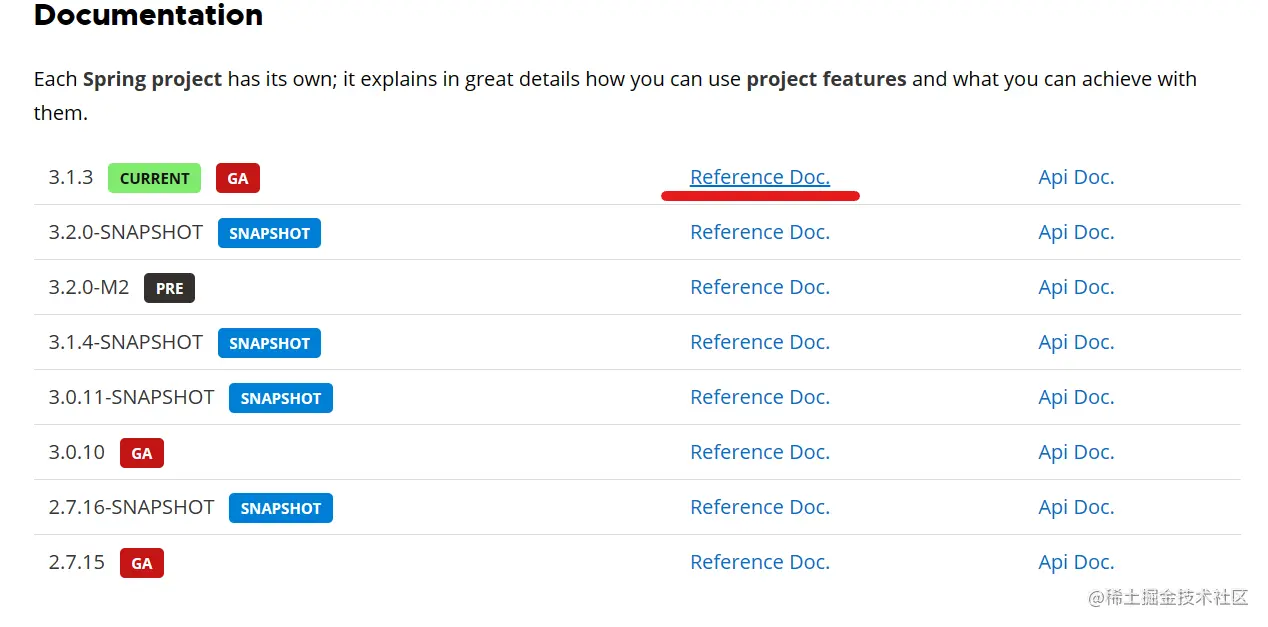Click the SNAPSHOT badge next to 3.2.0-SNAPSHOT
The height and width of the screenshot is (627, 1268).
[269, 233]
